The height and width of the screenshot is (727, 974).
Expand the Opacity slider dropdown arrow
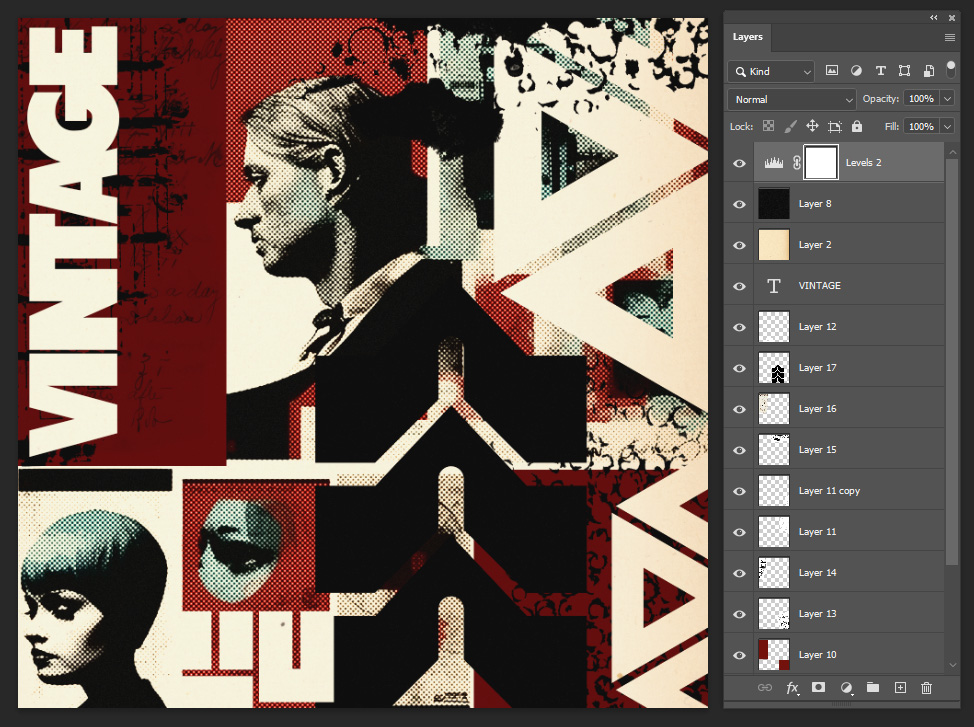pos(947,99)
